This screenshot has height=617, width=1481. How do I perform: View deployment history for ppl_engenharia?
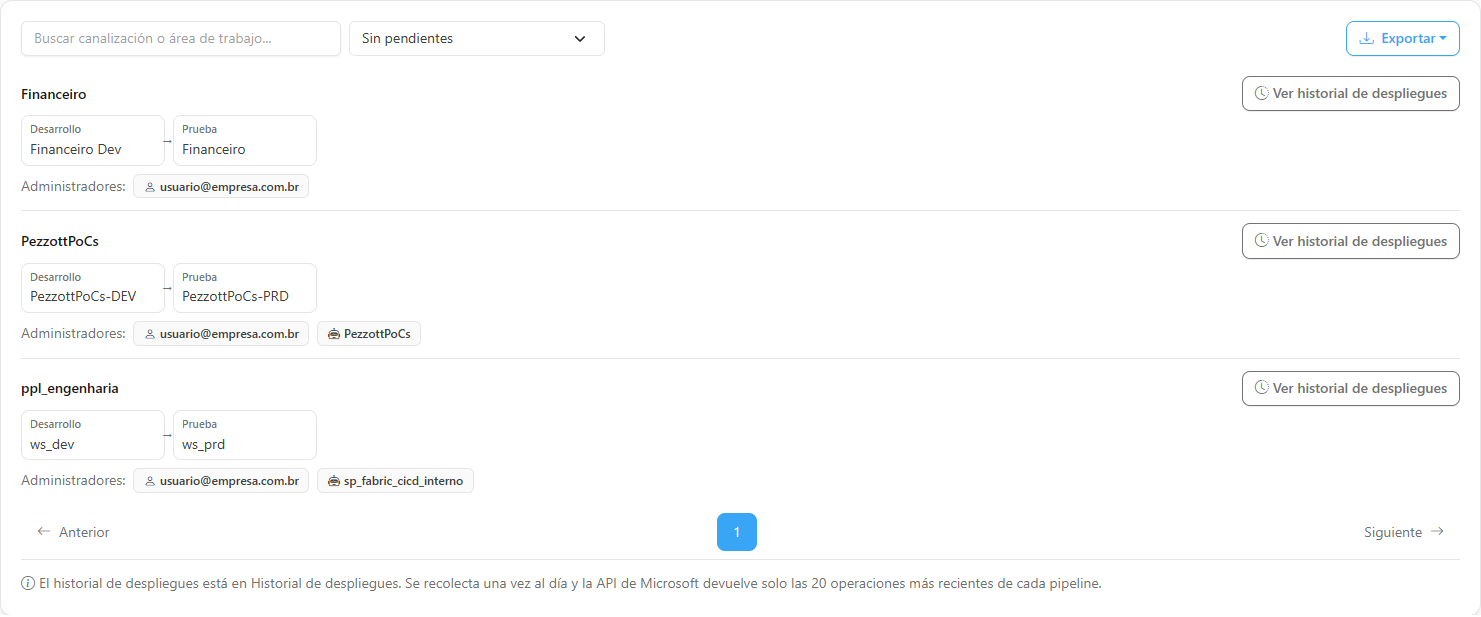click(x=1351, y=388)
